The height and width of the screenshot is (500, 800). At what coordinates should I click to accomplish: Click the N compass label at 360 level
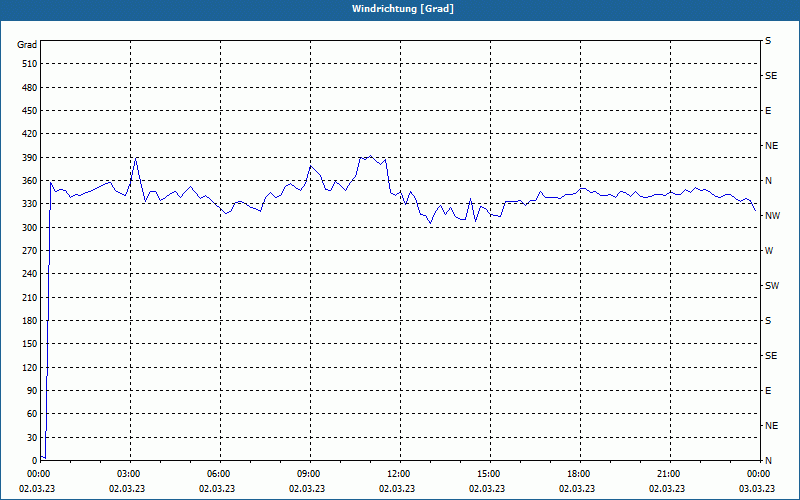[x=768, y=181]
